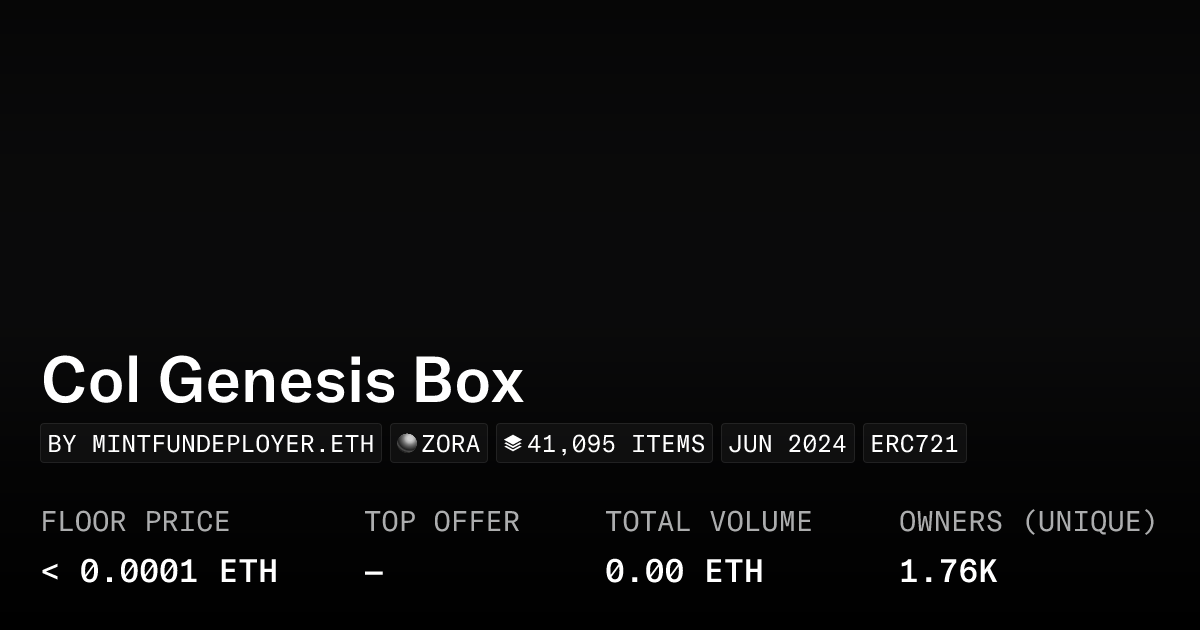Viewport: 1200px width, 630px height.
Task: Click the ETH unit after total volume
Action: (x=734, y=572)
